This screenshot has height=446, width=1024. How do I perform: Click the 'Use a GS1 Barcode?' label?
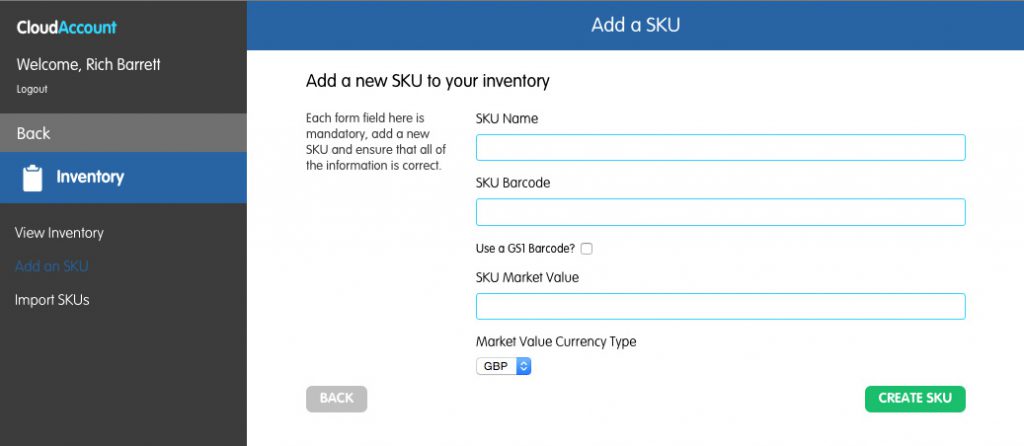(526, 249)
